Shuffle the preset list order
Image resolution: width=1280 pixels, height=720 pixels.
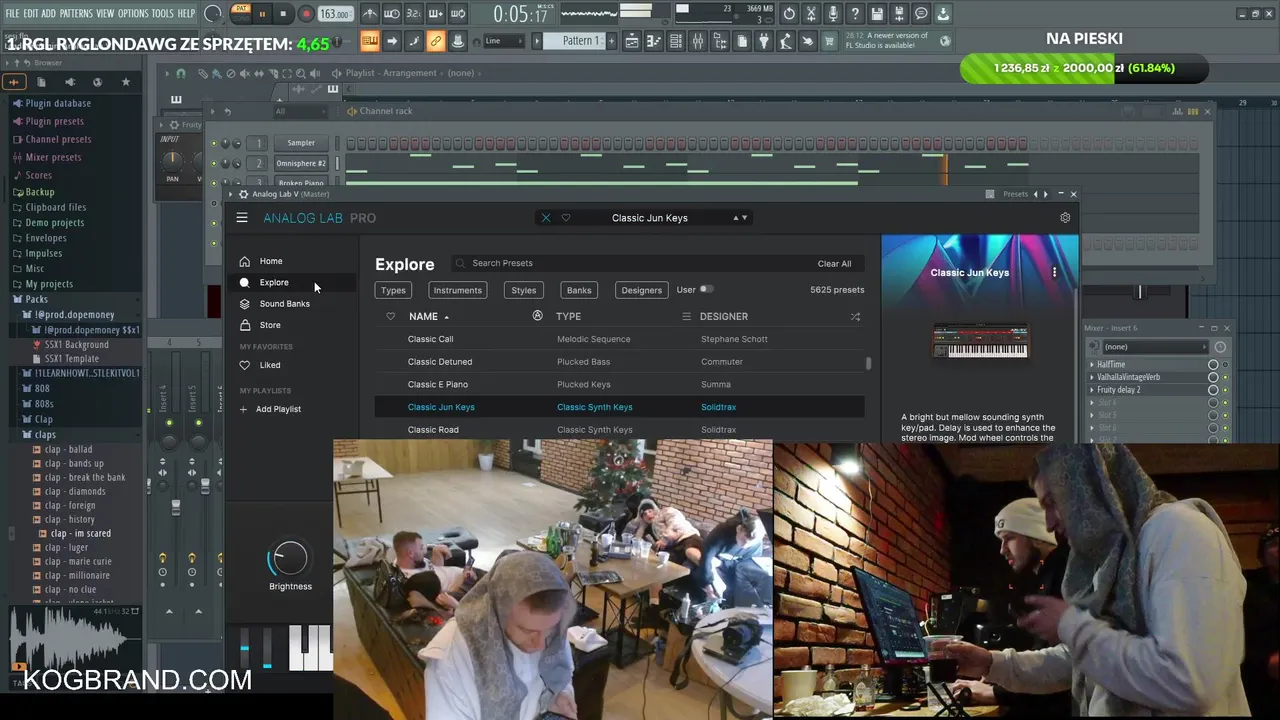[855, 316]
